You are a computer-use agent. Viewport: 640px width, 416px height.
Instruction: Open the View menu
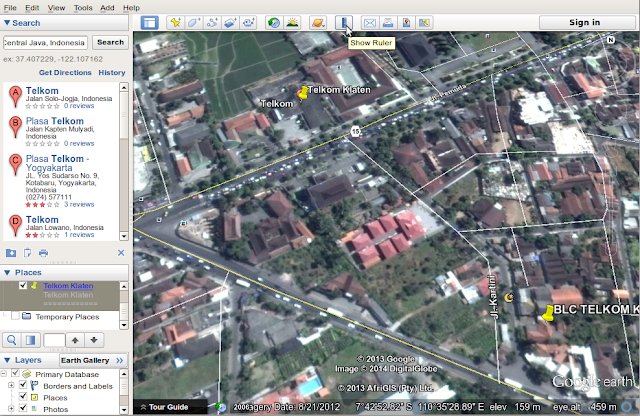click(56, 8)
